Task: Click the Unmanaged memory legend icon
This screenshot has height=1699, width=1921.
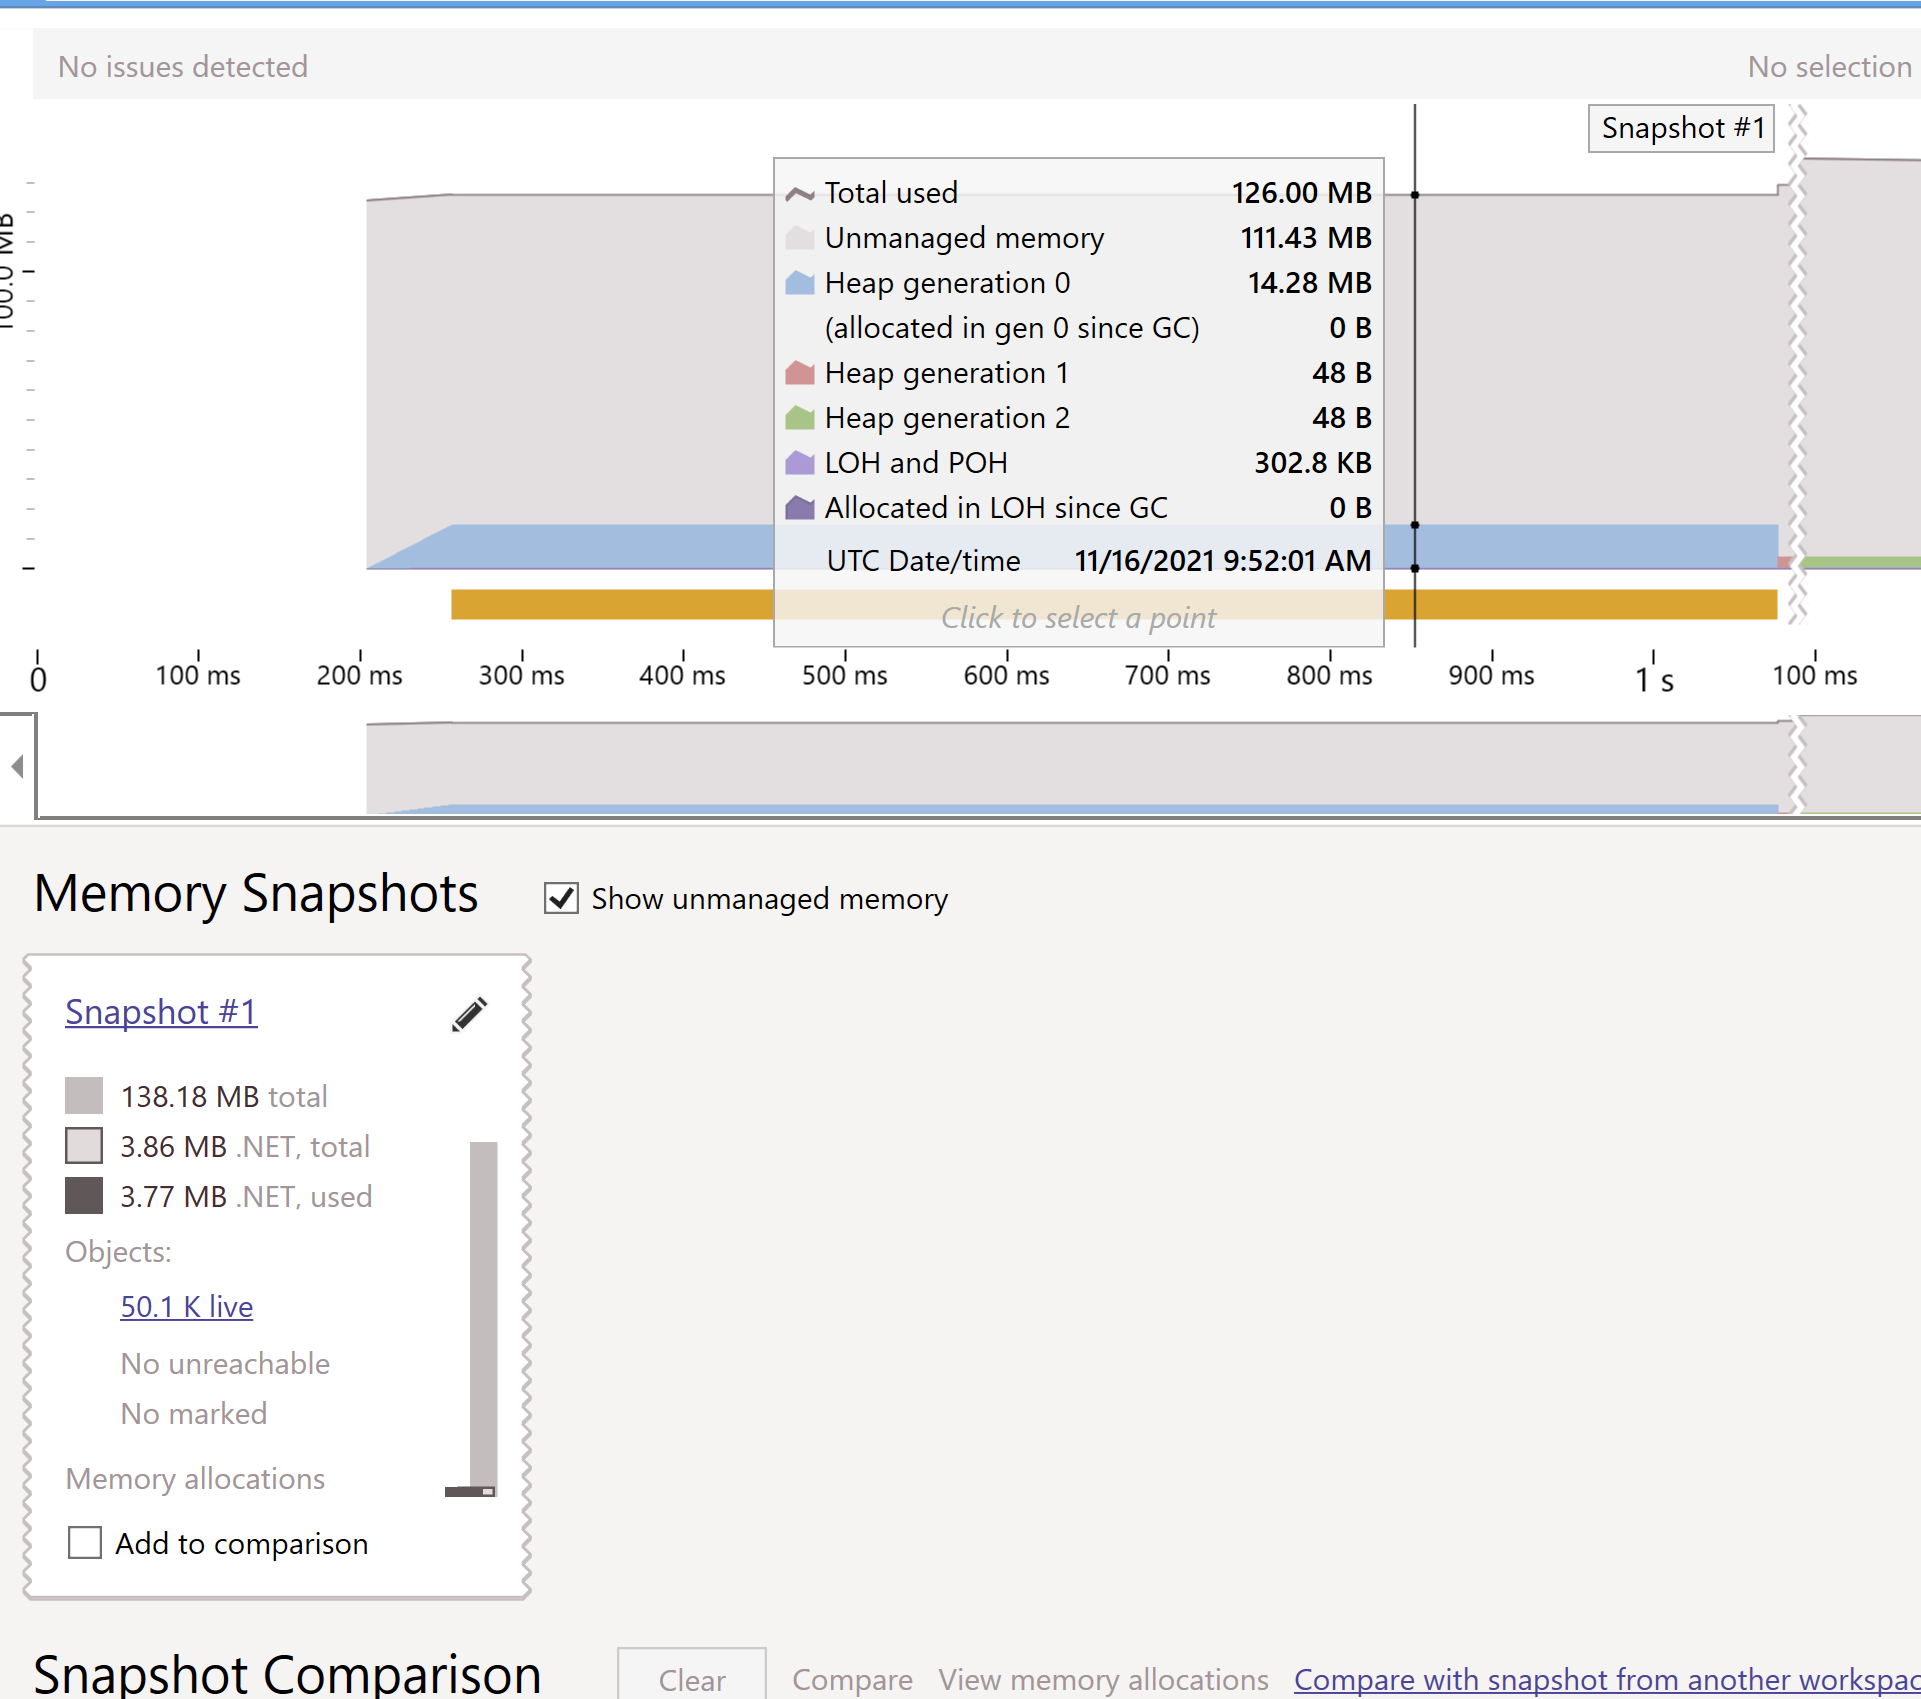Action: 801,237
